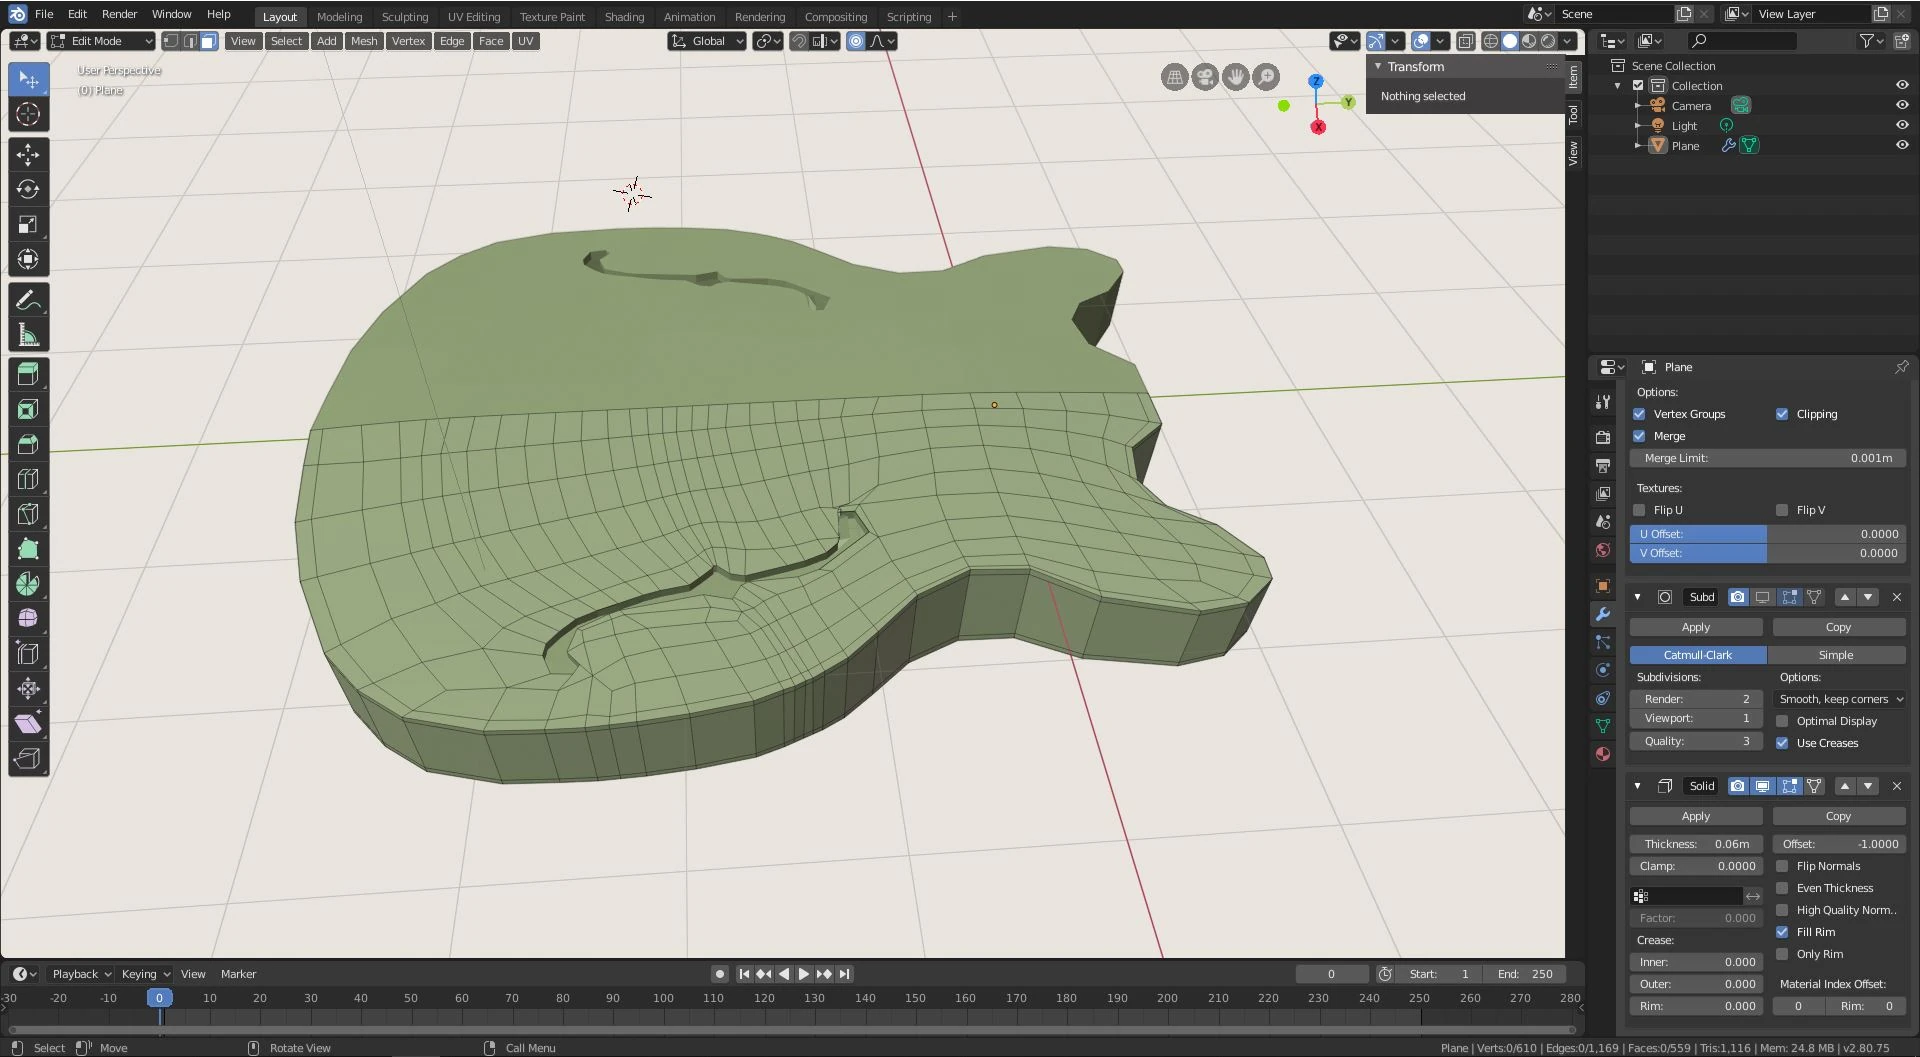
Task: Open the Render menu
Action: (119, 14)
